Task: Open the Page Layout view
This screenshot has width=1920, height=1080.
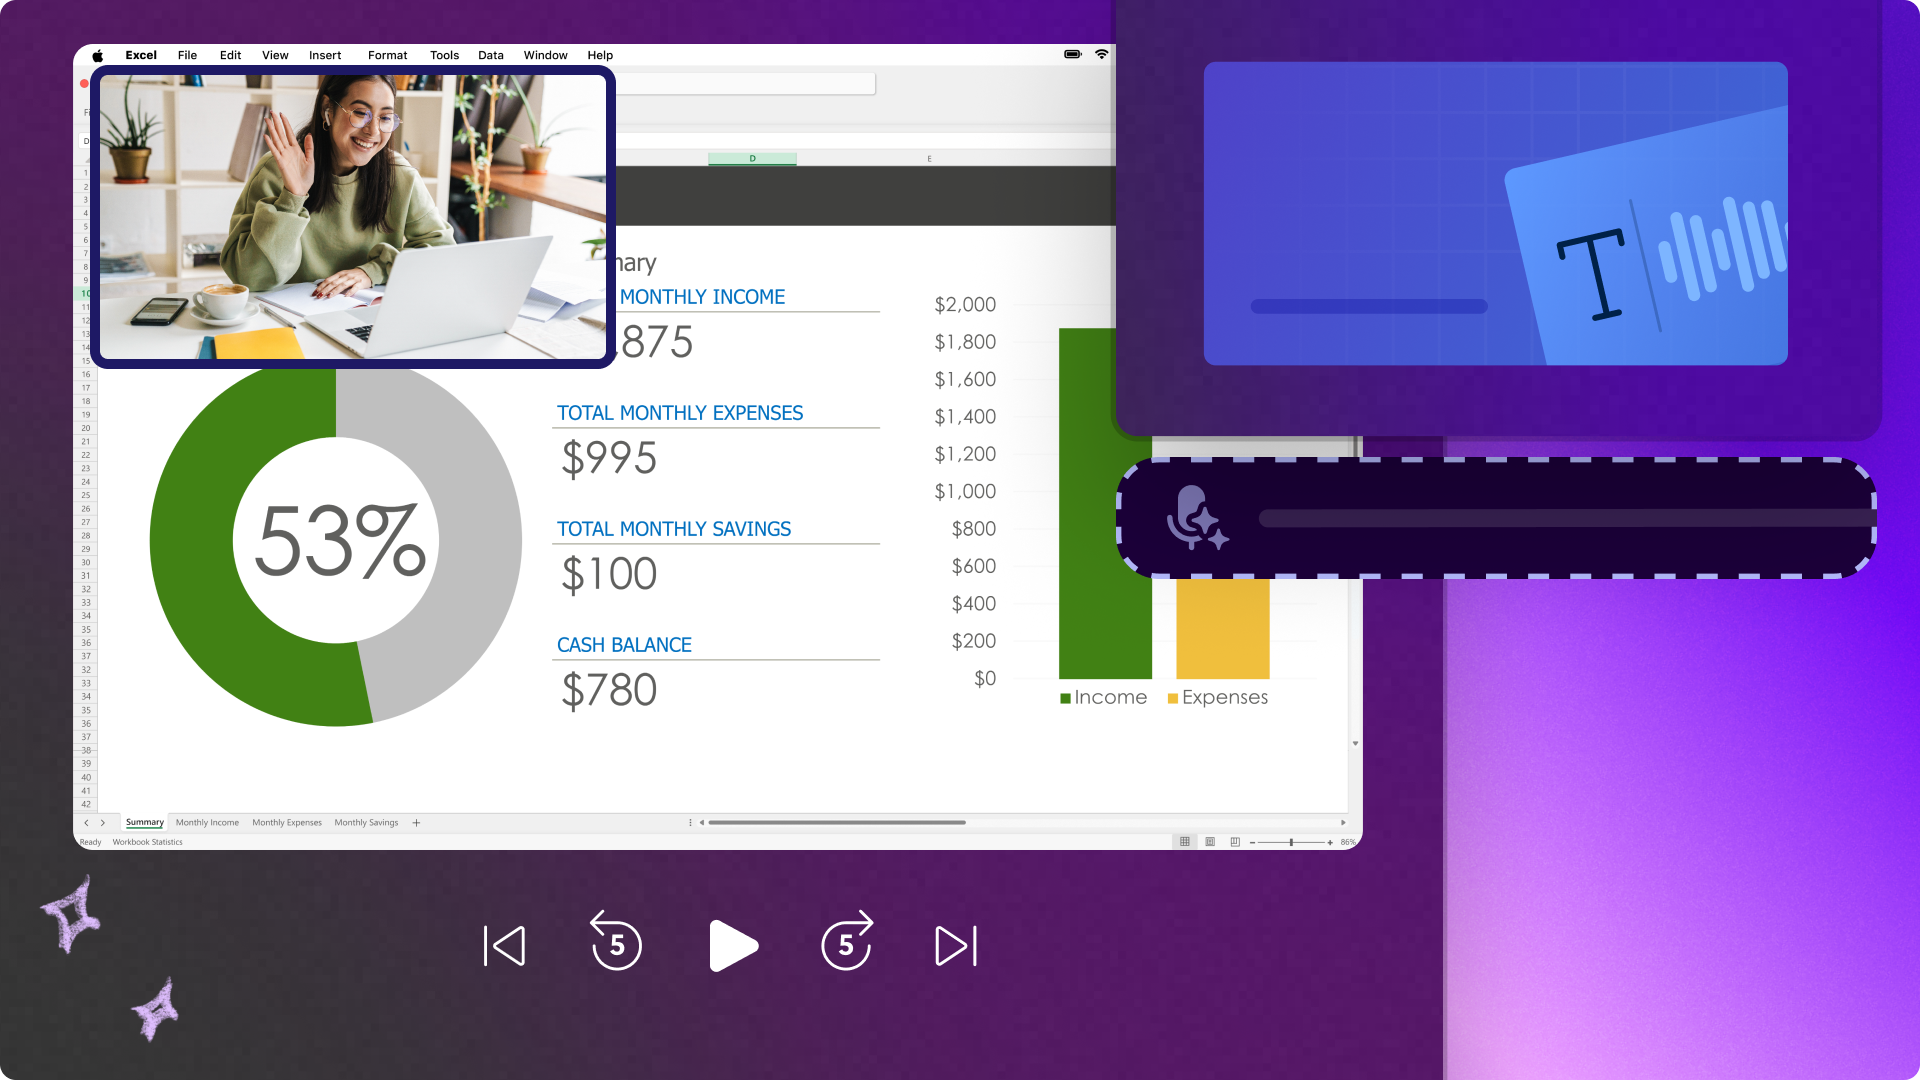Action: (x=1210, y=842)
